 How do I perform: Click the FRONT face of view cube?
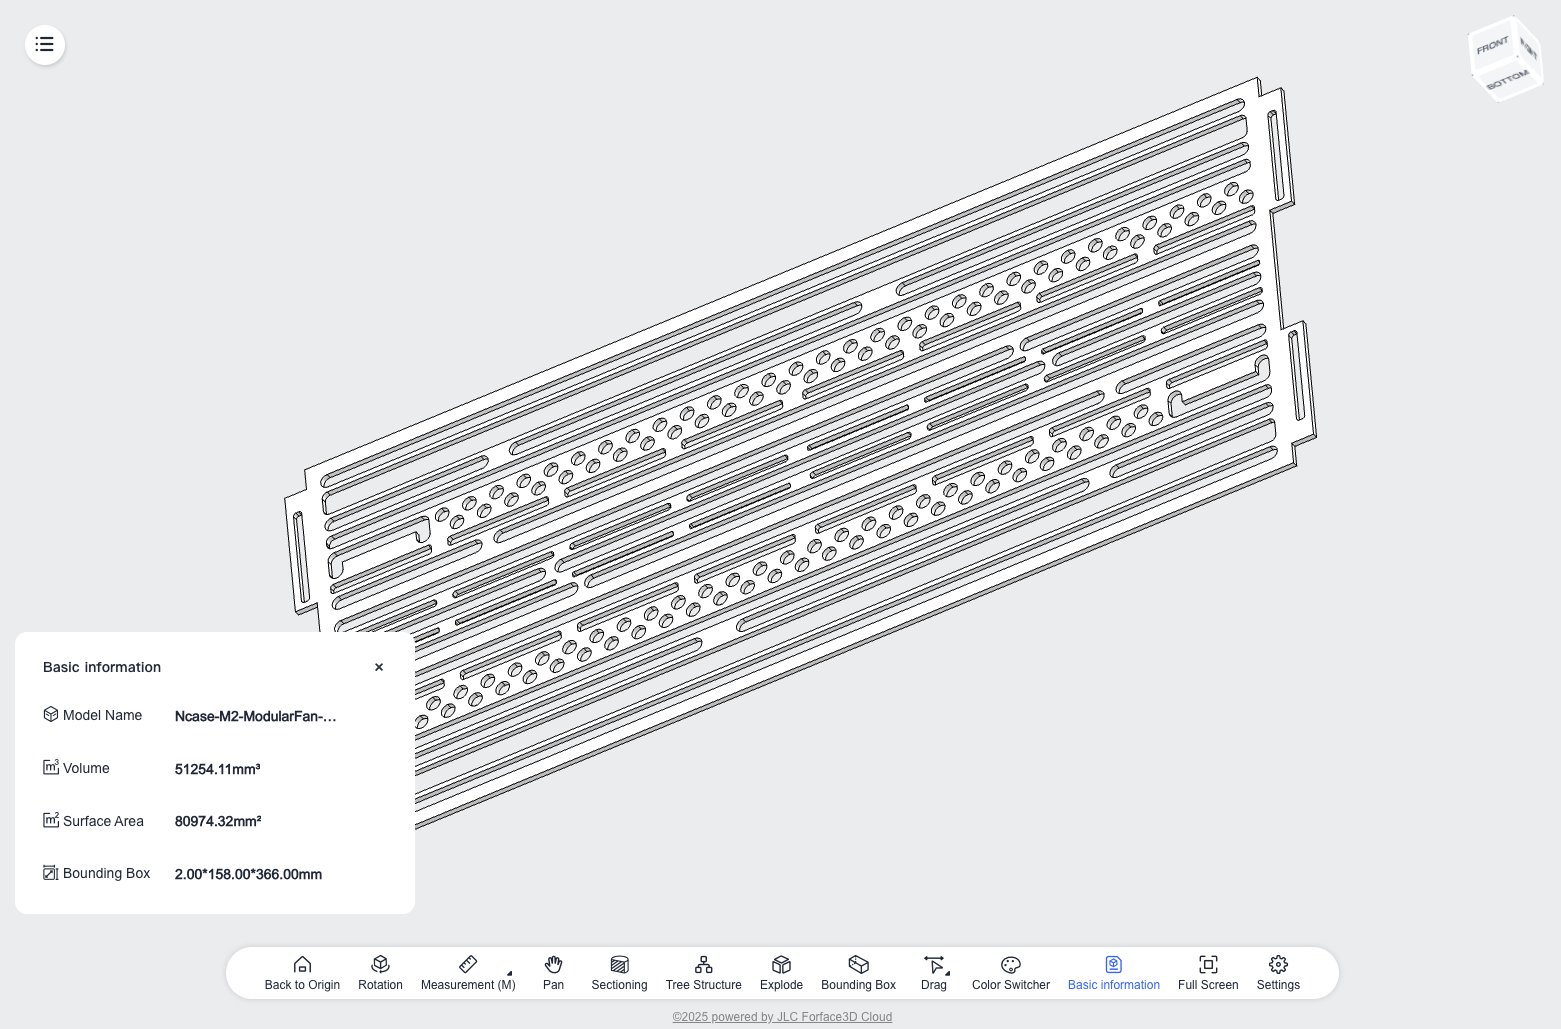[x=1492, y=46]
